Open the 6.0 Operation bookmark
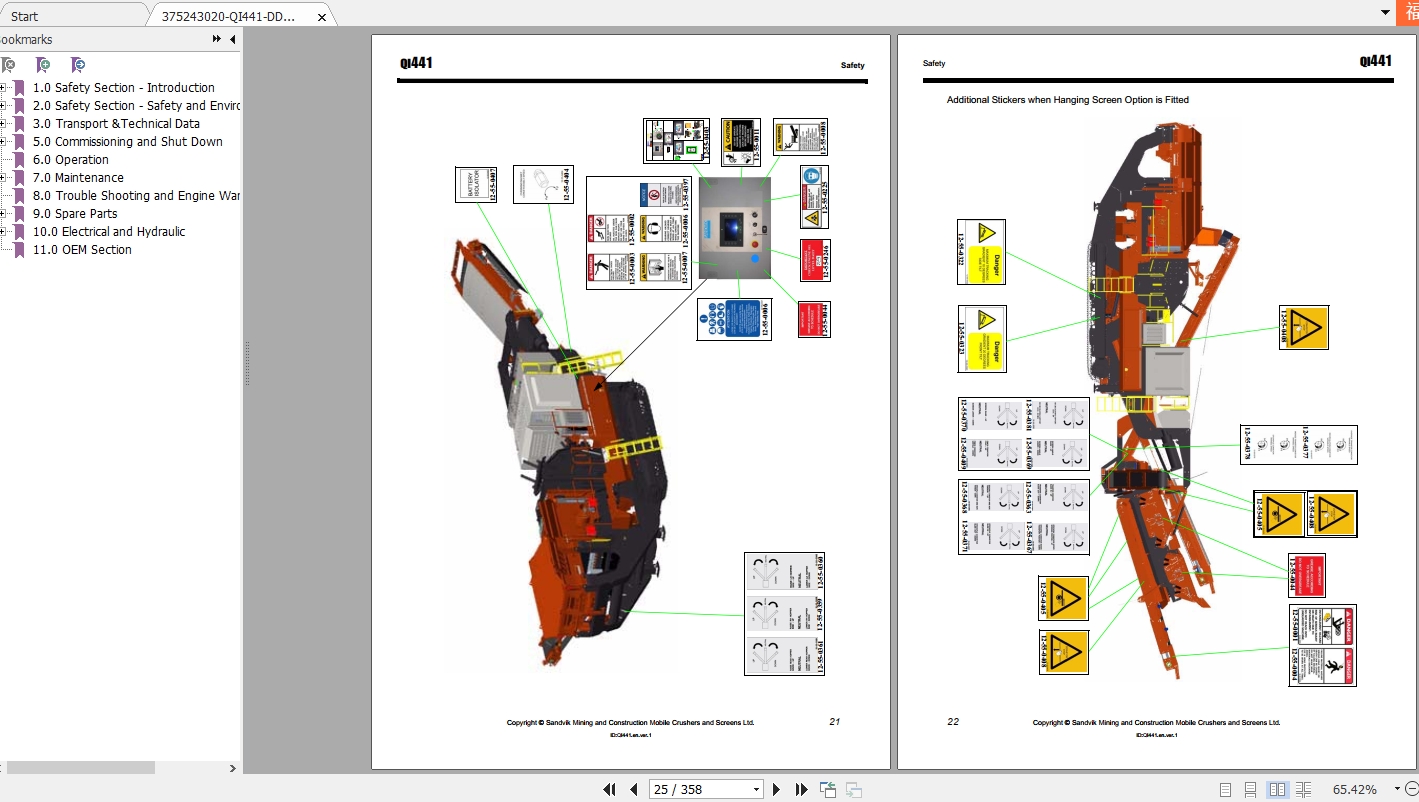This screenshot has height=802, width=1419. point(70,159)
